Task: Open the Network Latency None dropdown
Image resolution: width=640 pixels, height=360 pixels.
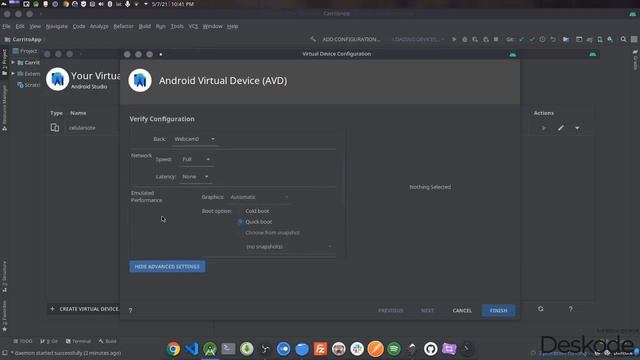Action: 195,177
